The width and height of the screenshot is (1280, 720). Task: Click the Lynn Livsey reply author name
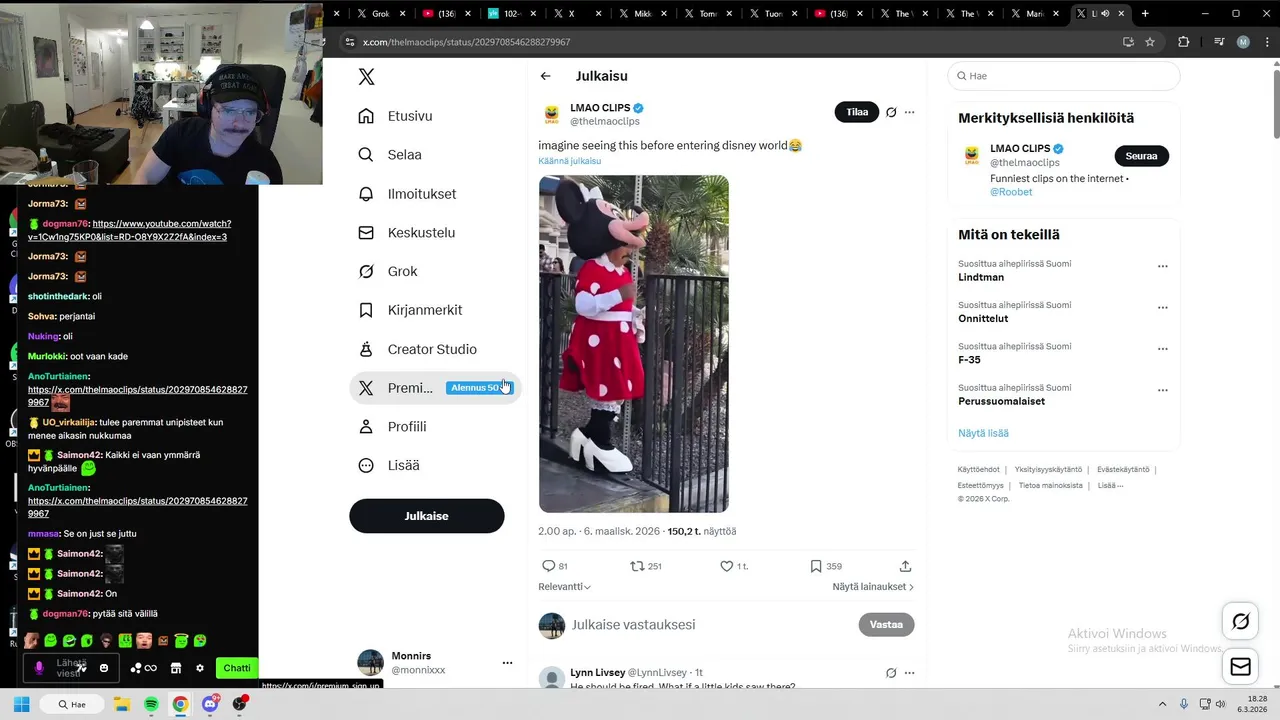point(597,673)
